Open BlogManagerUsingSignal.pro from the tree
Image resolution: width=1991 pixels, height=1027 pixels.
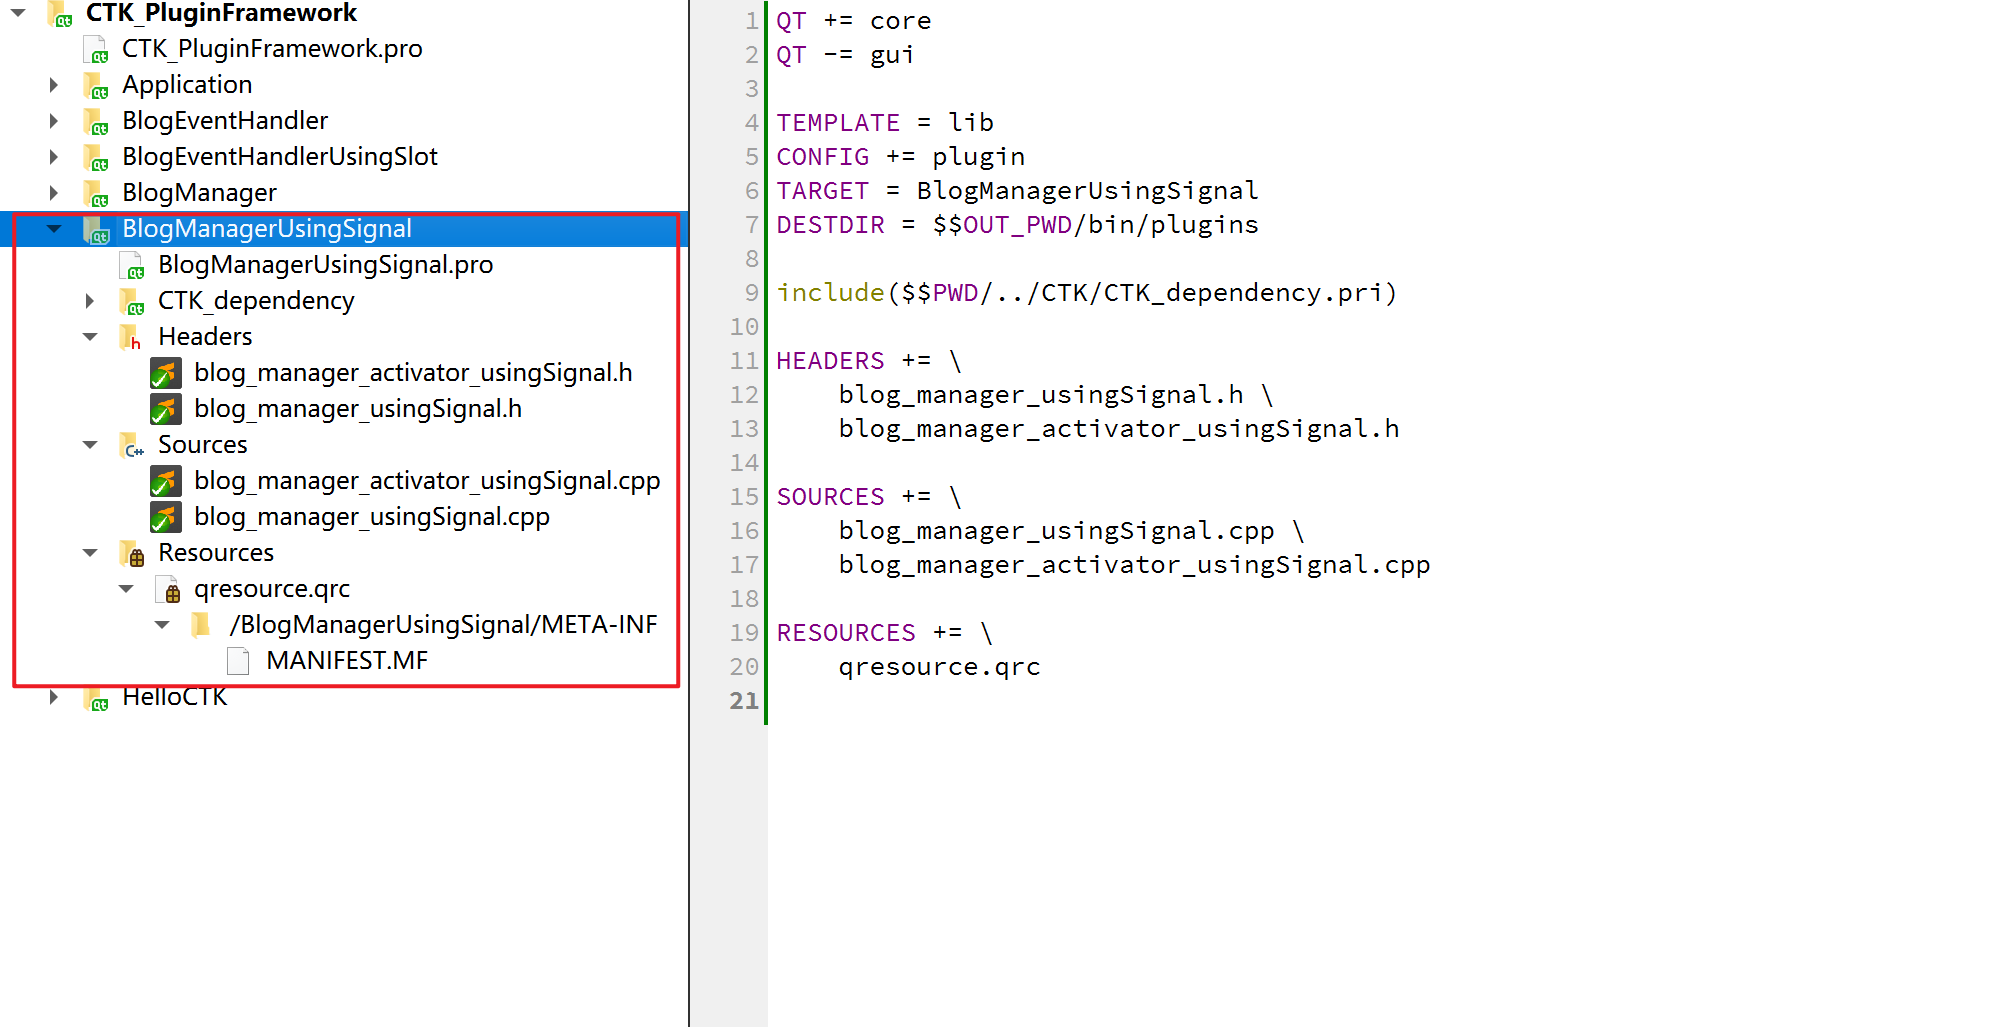326,265
